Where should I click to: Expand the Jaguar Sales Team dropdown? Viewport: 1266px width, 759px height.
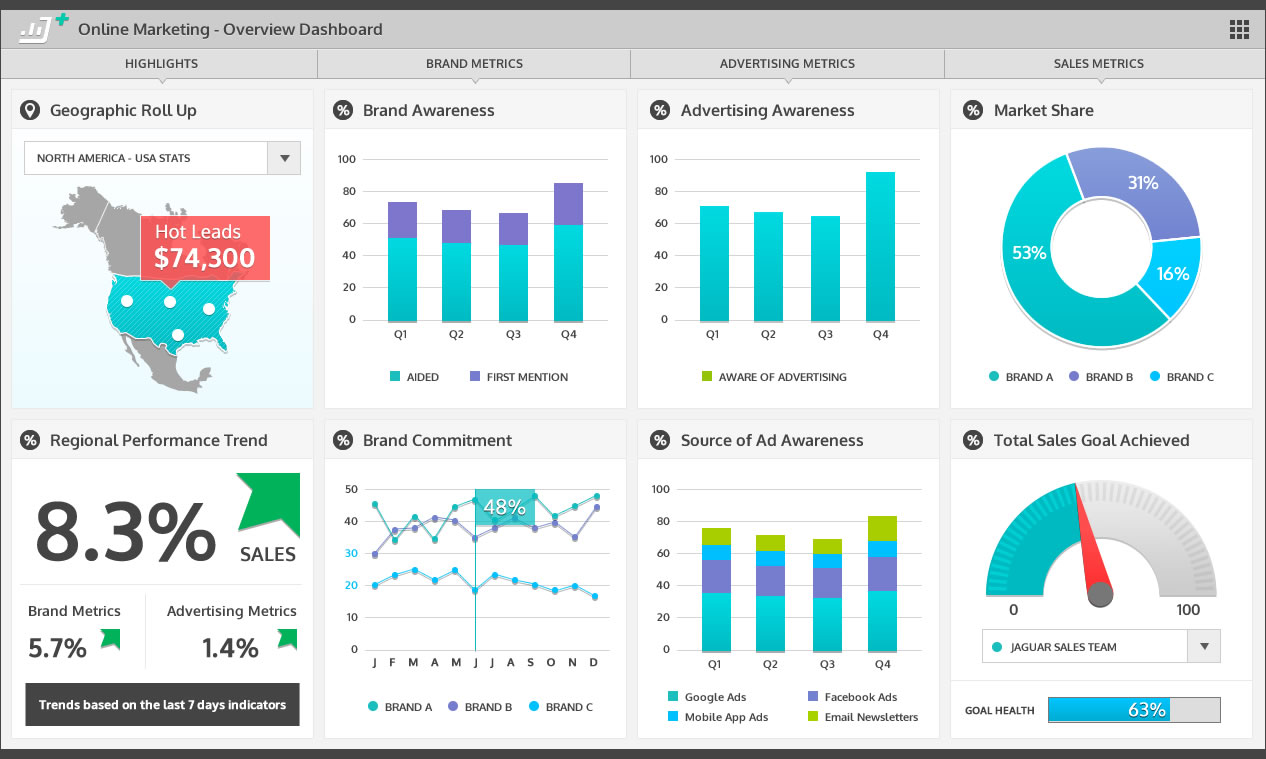1203,647
